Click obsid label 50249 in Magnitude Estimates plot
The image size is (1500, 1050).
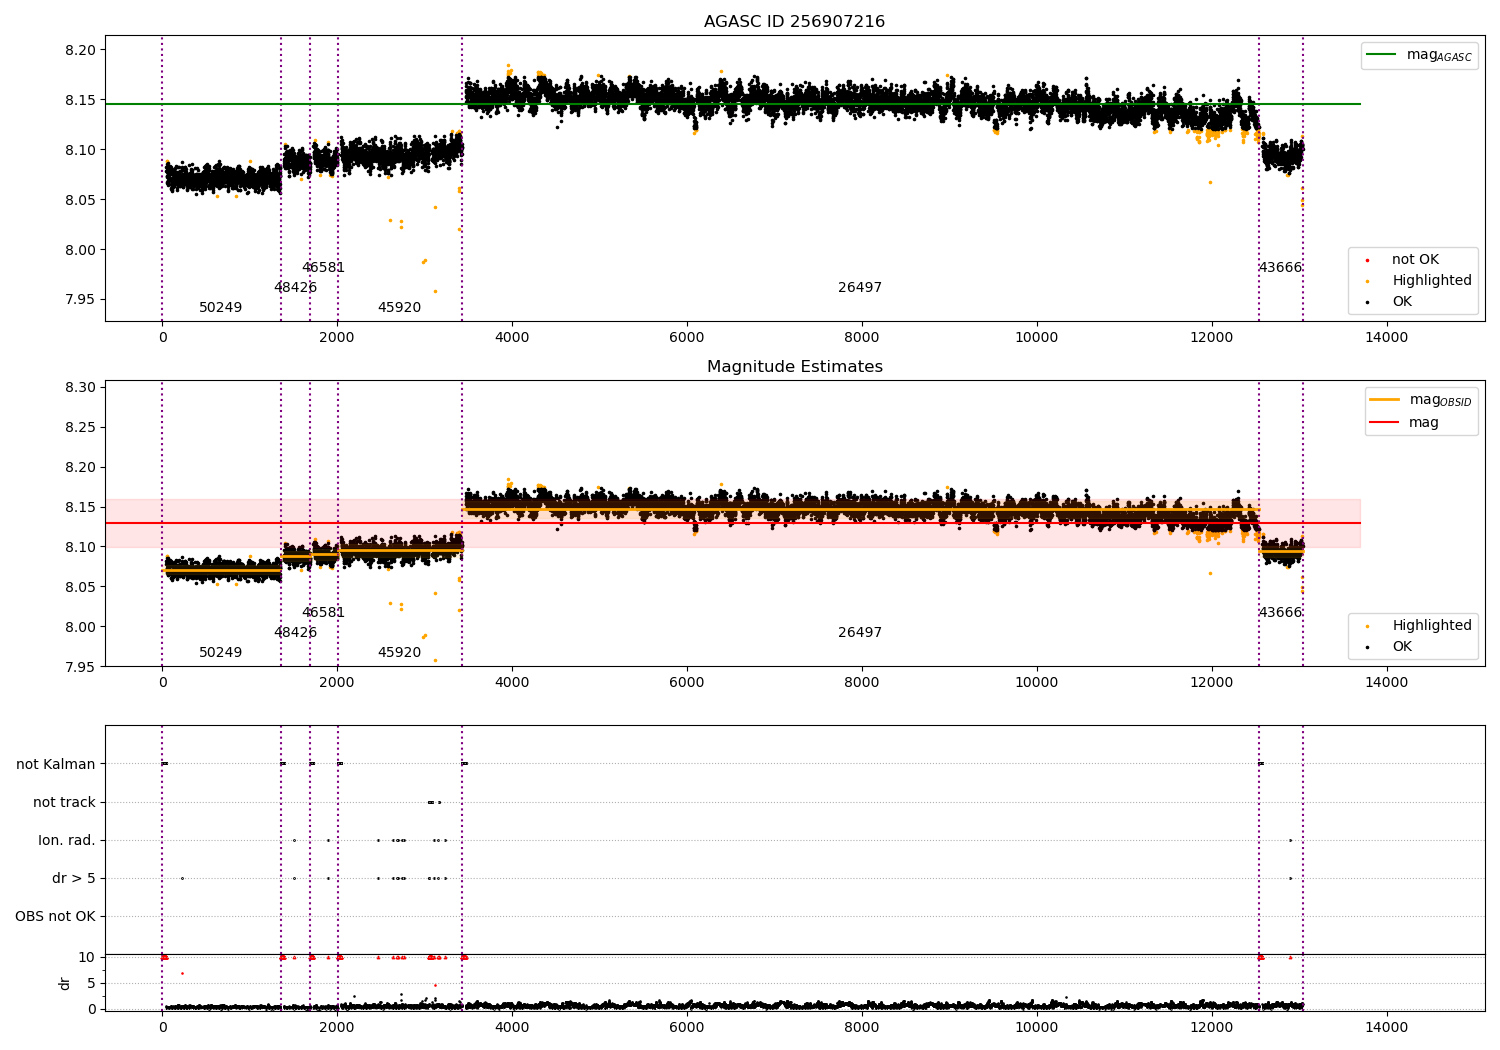coord(220,653)
